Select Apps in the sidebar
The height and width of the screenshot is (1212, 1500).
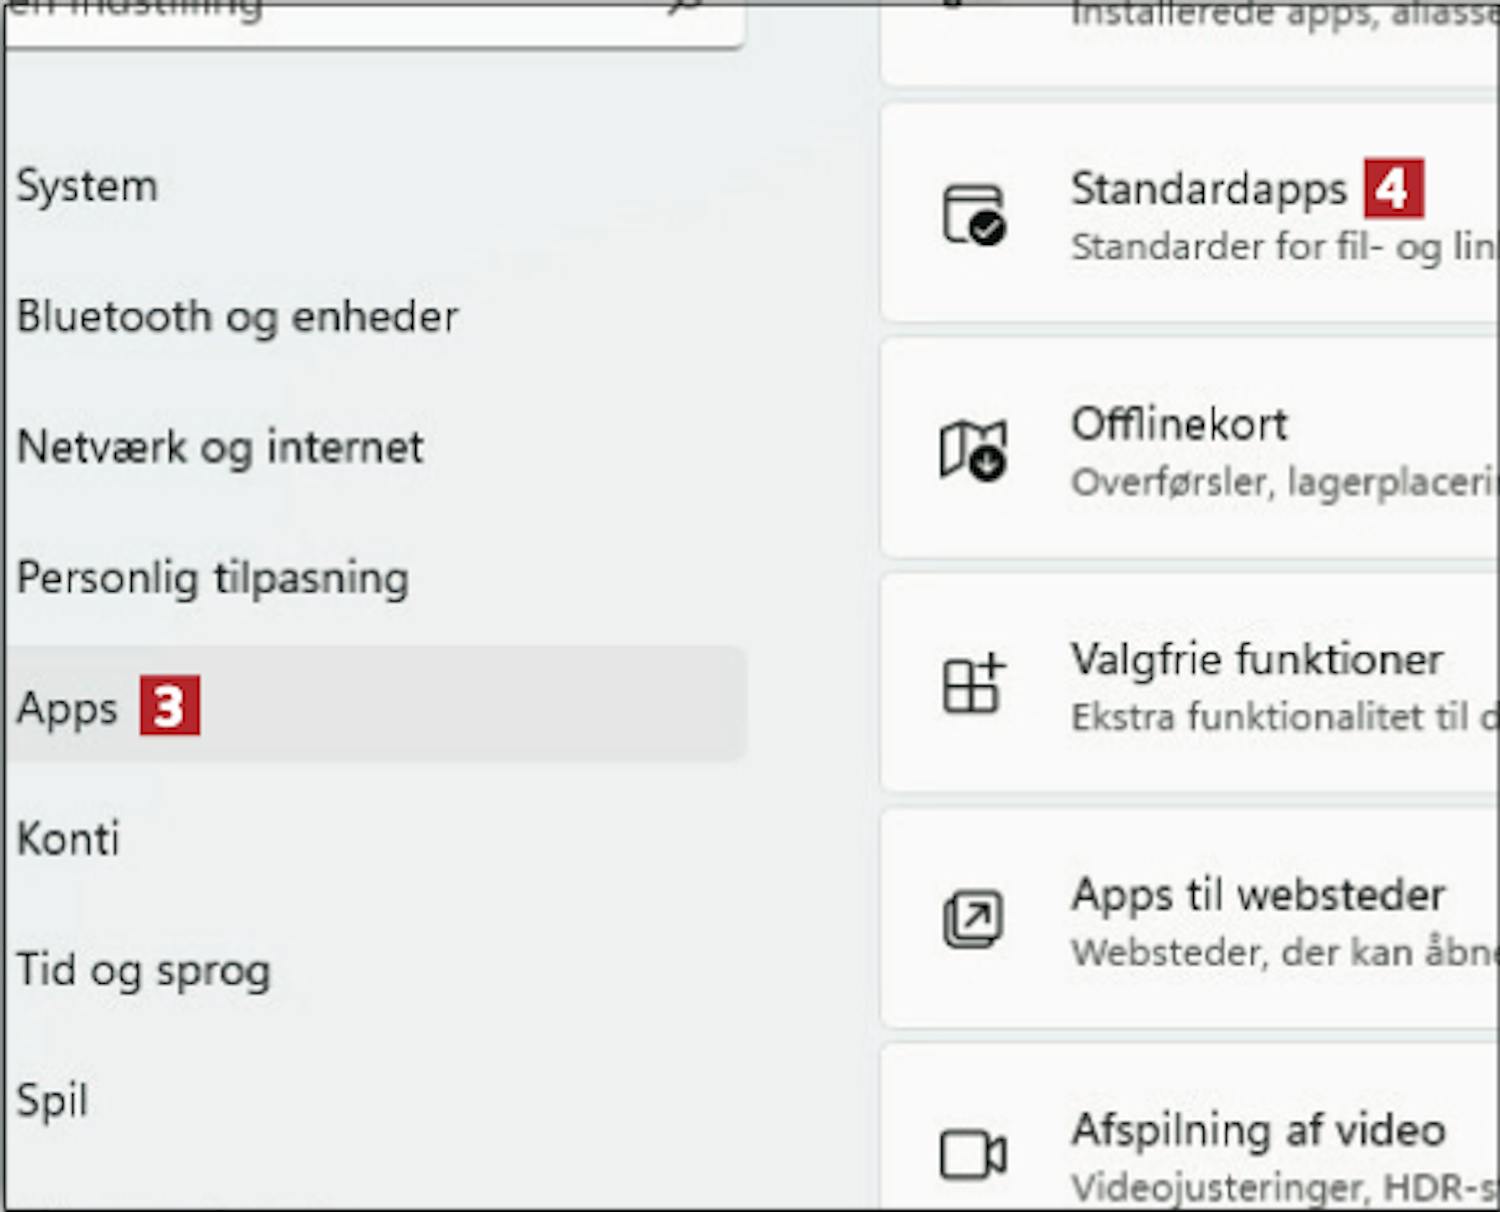tap(68, 708)
